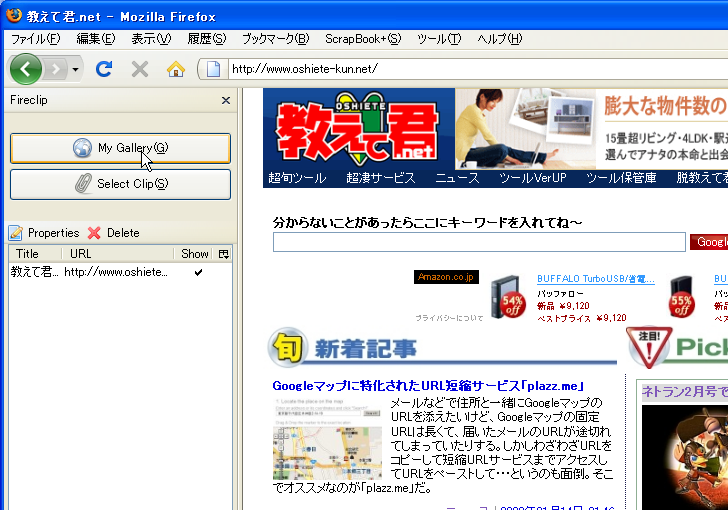Open the 履歴(S) menu
The height and width of the screenshot is (510, 728).
[x=207, y=39]
